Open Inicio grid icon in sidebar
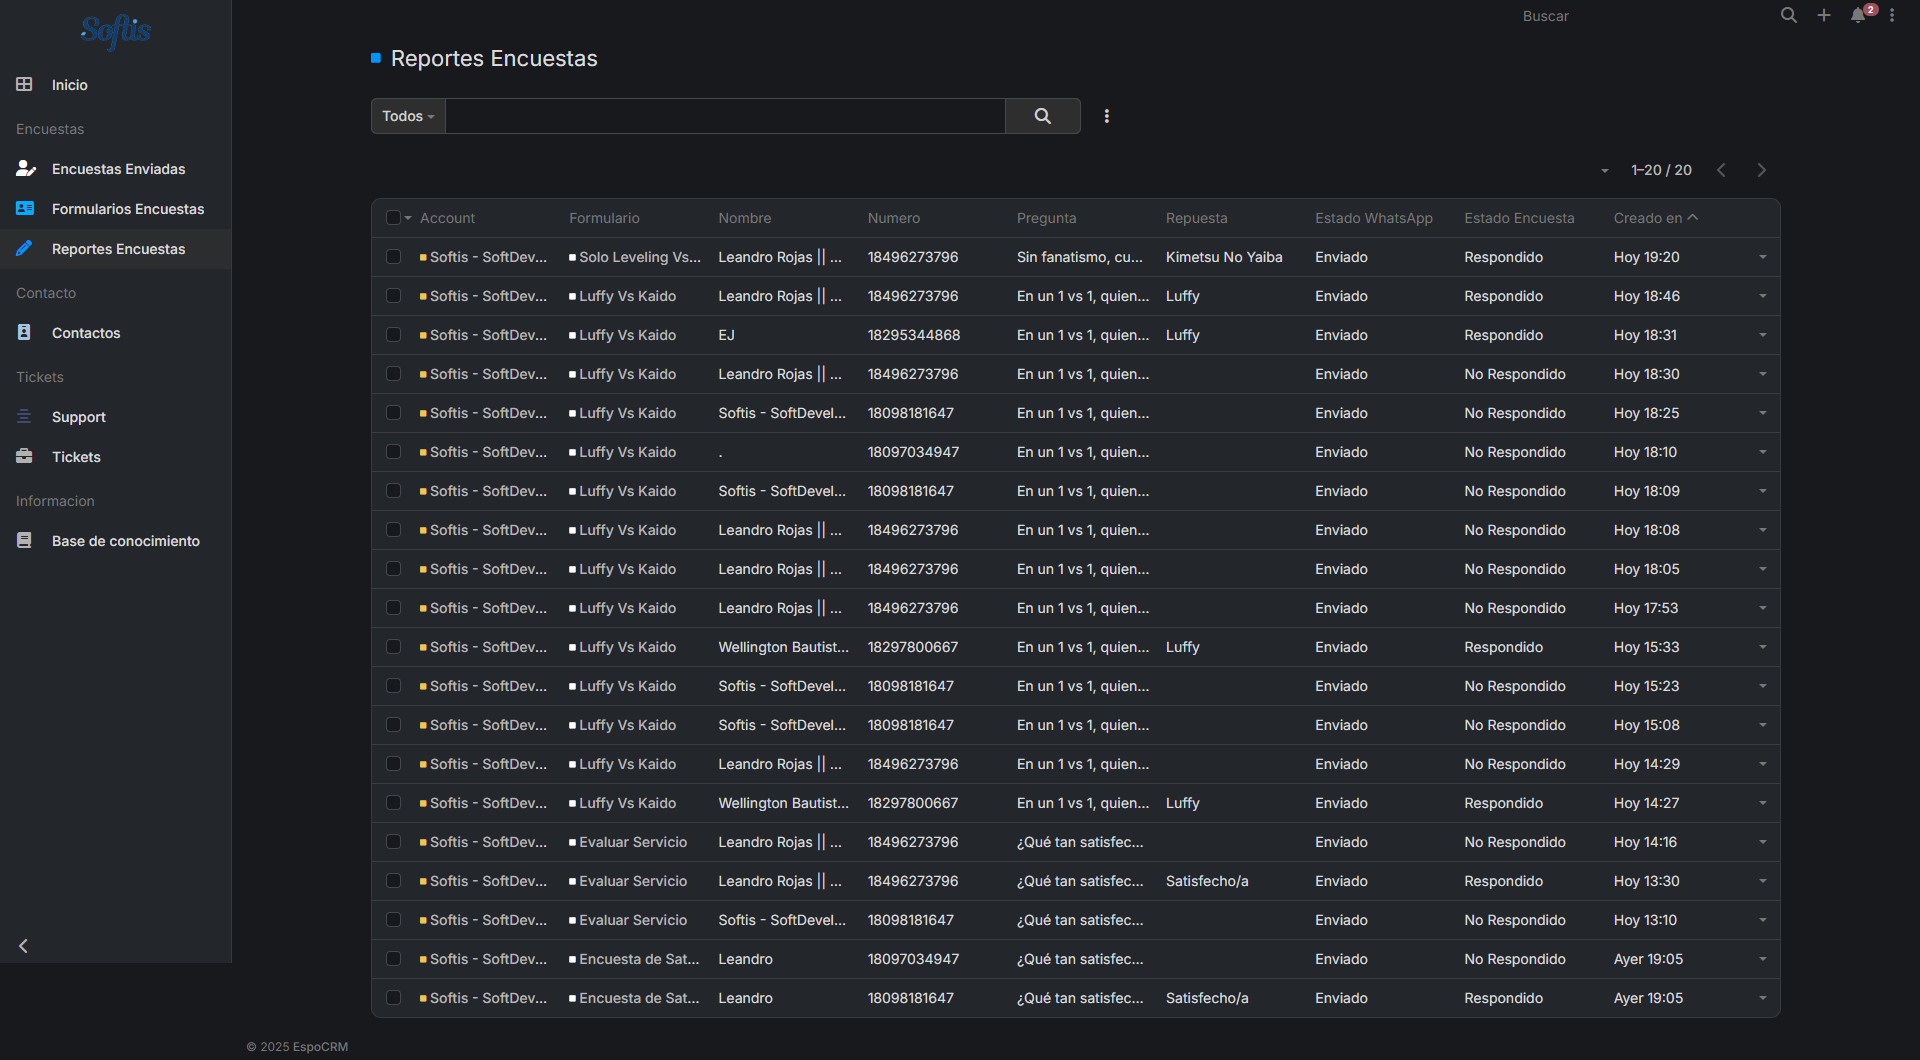 click(x=24, y=85)
